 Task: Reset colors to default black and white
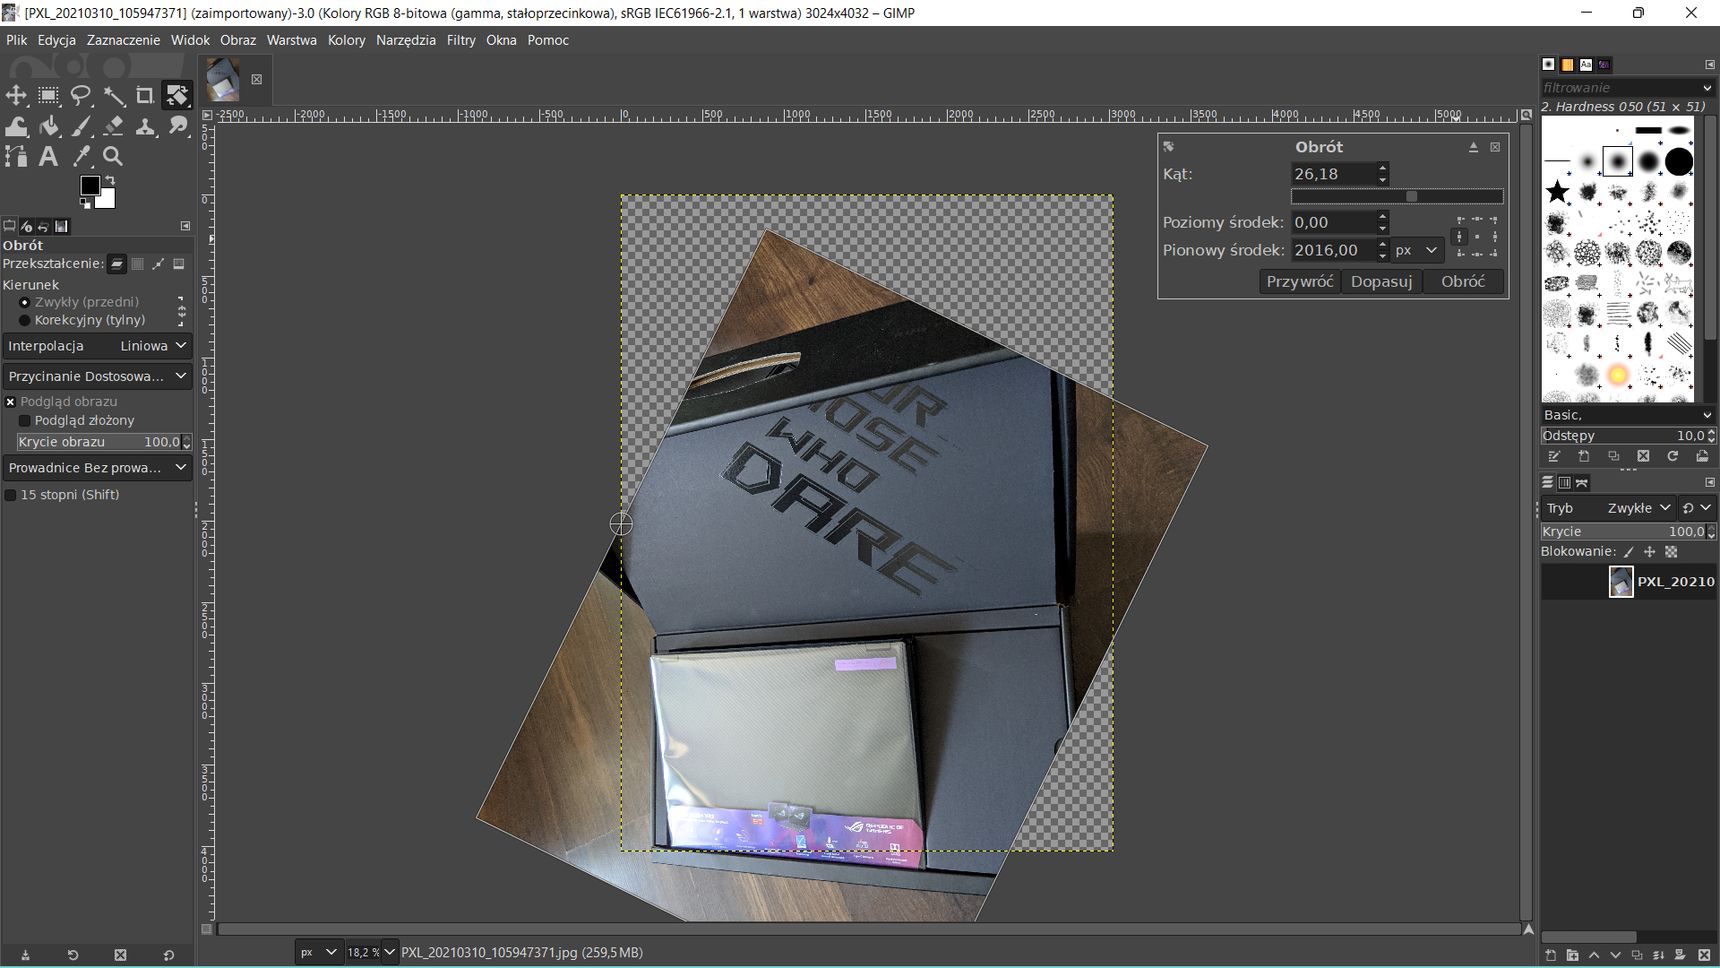coord(85,203)
